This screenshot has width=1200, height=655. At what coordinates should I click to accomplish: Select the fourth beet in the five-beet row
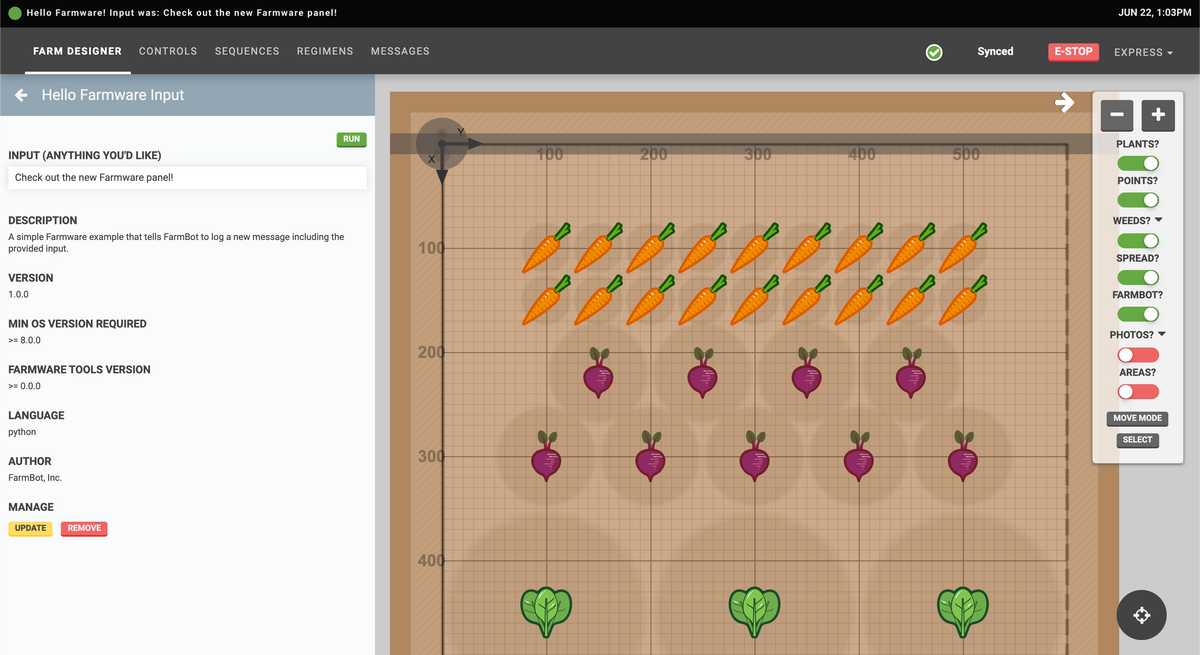click(858, 456)
